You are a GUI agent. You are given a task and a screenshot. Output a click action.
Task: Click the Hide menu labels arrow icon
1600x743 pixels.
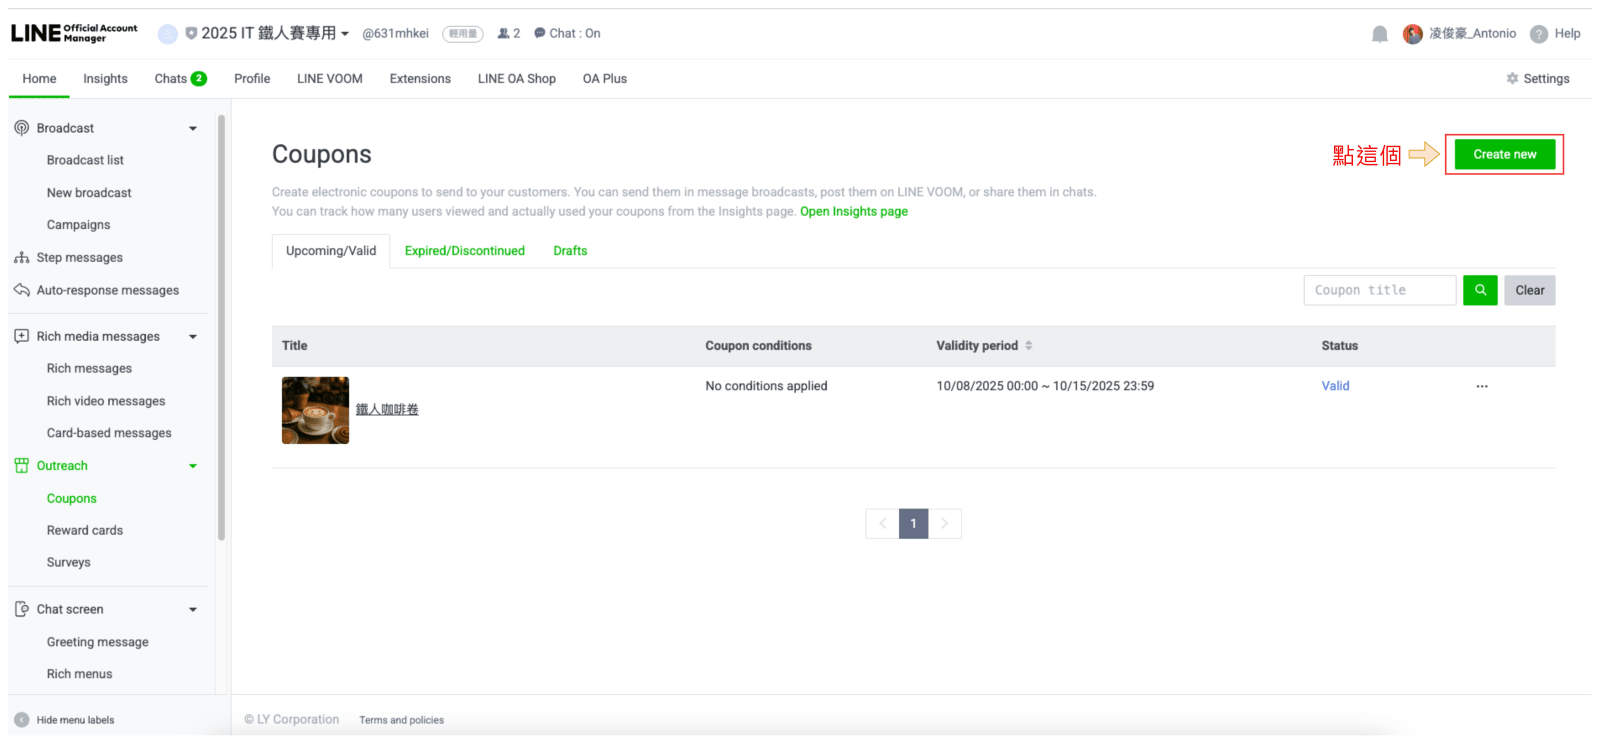[x=21, y=720]
